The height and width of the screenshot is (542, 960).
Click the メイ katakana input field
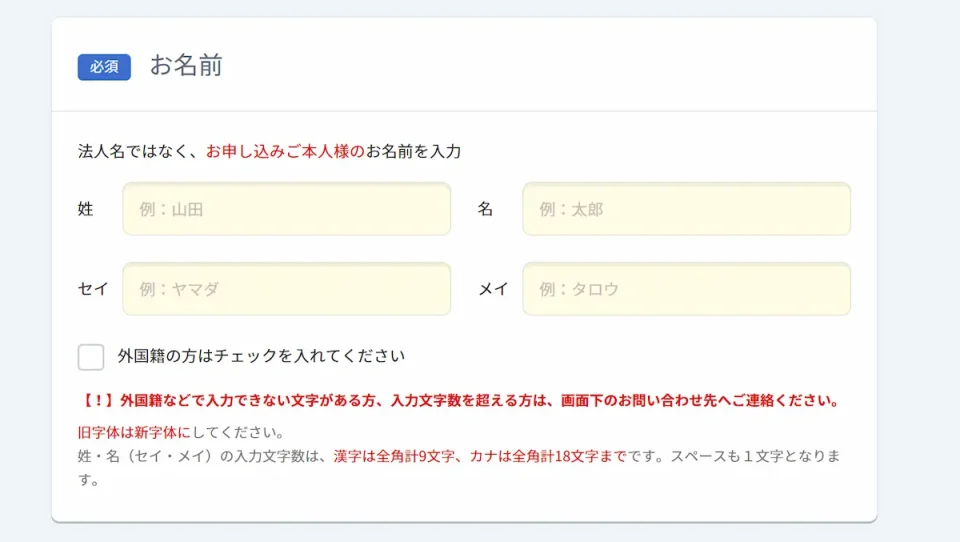(x=686, y=289)
